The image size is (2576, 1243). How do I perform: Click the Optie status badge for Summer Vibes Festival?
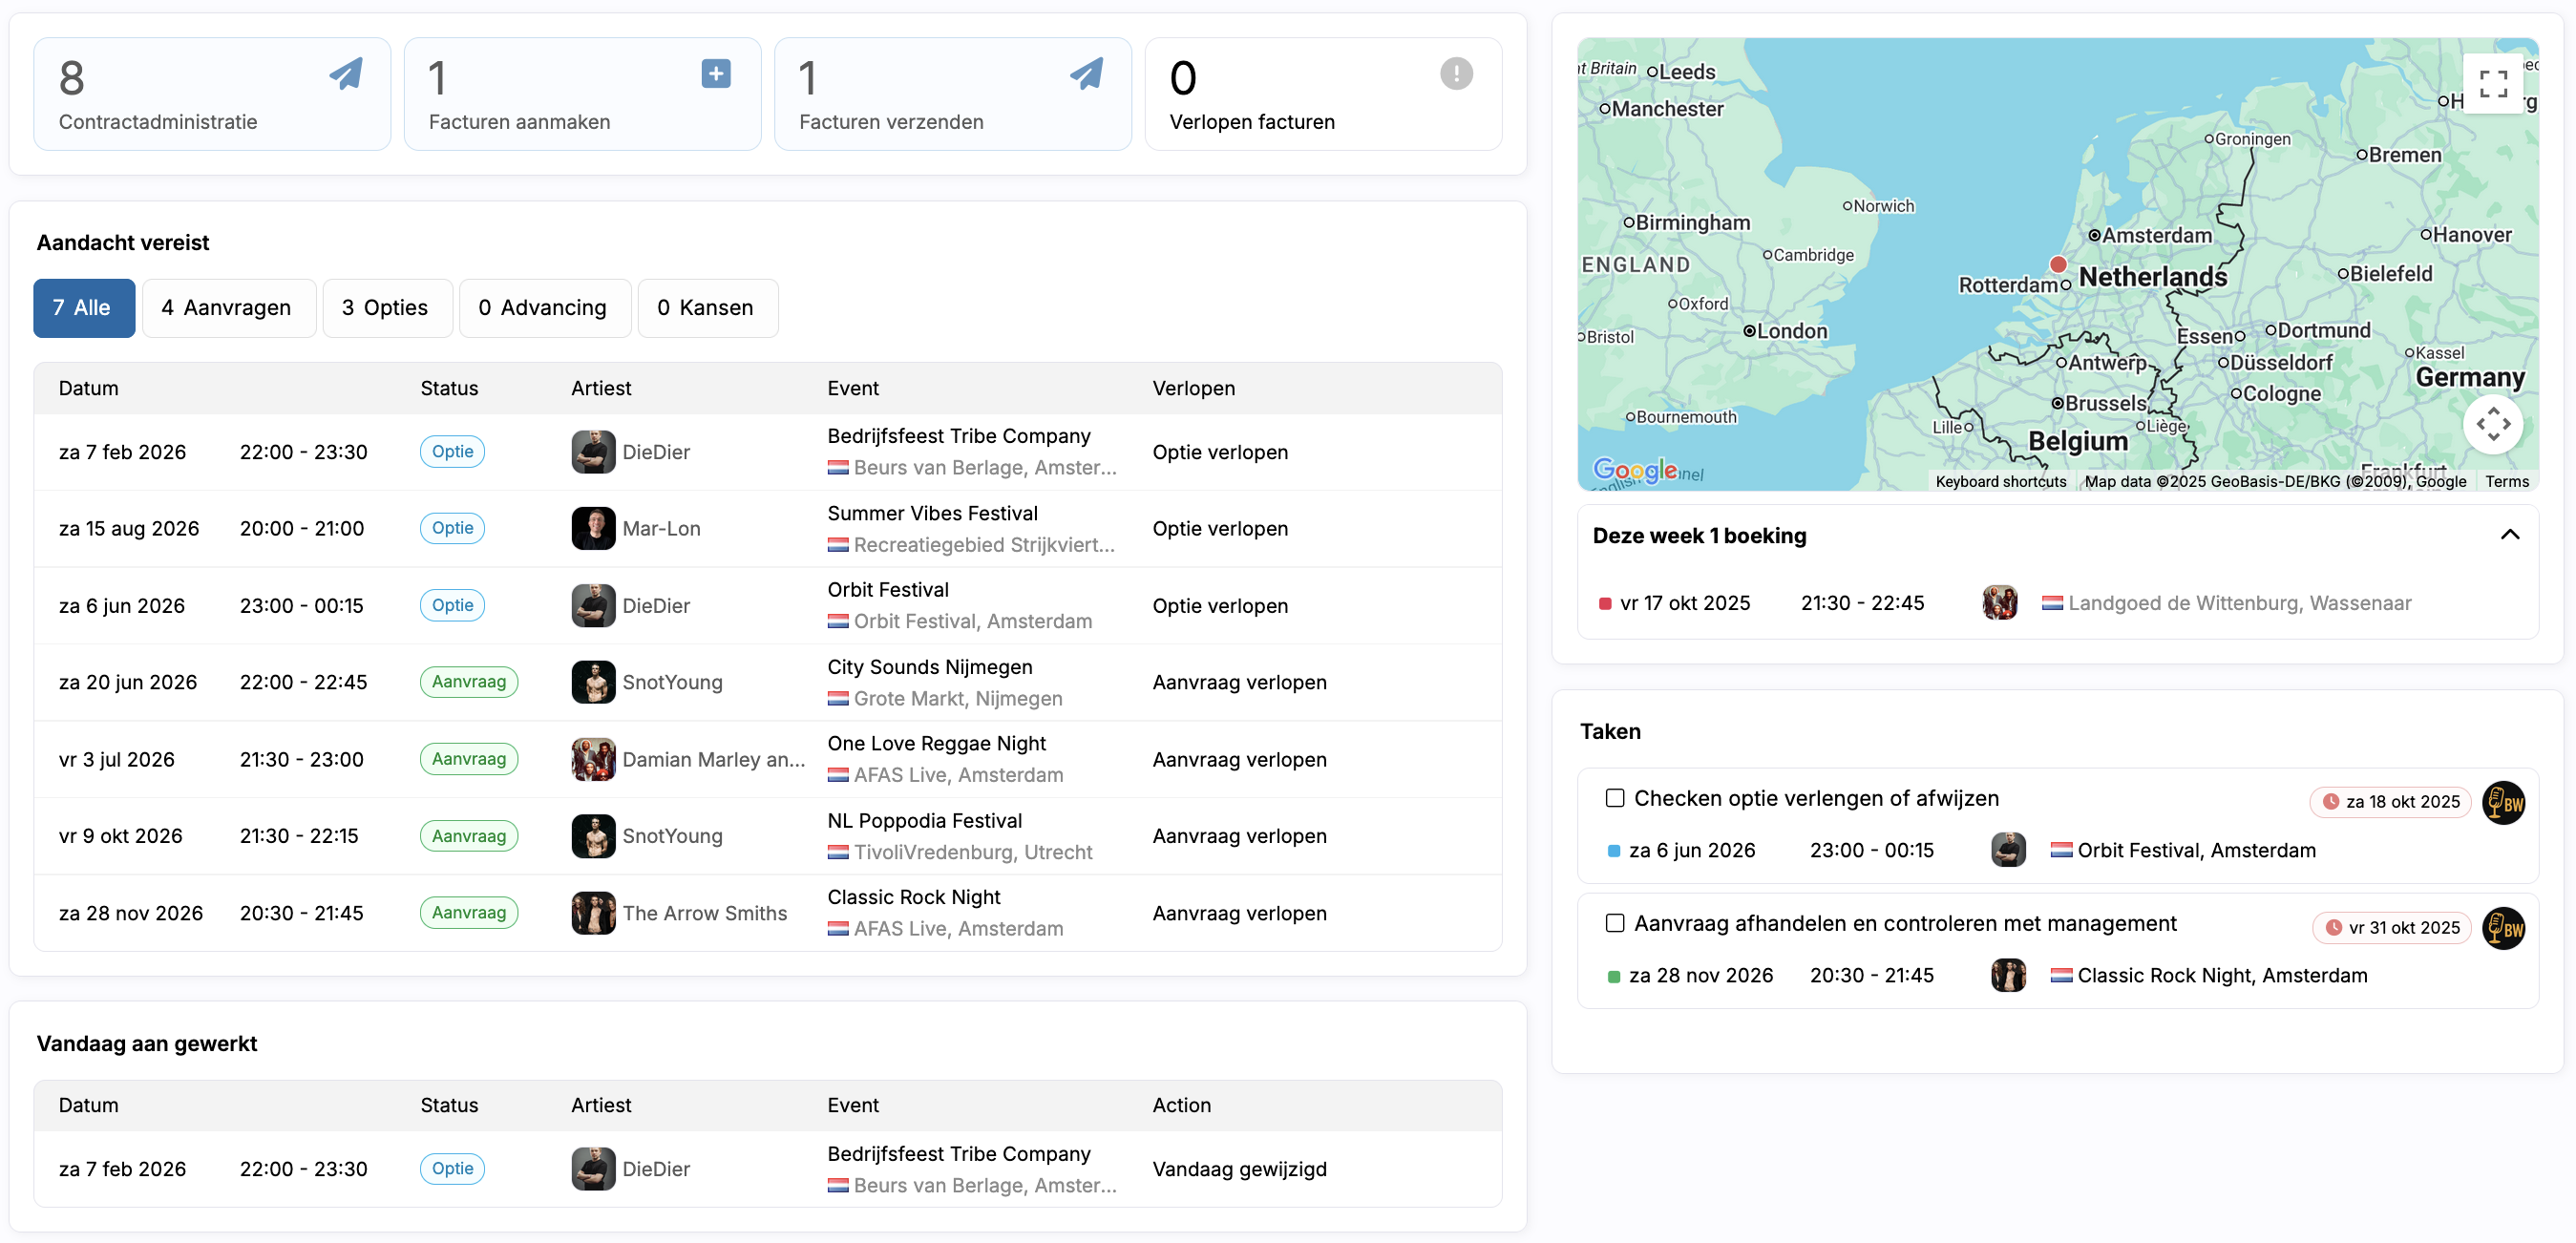click(x=452, y=528)
